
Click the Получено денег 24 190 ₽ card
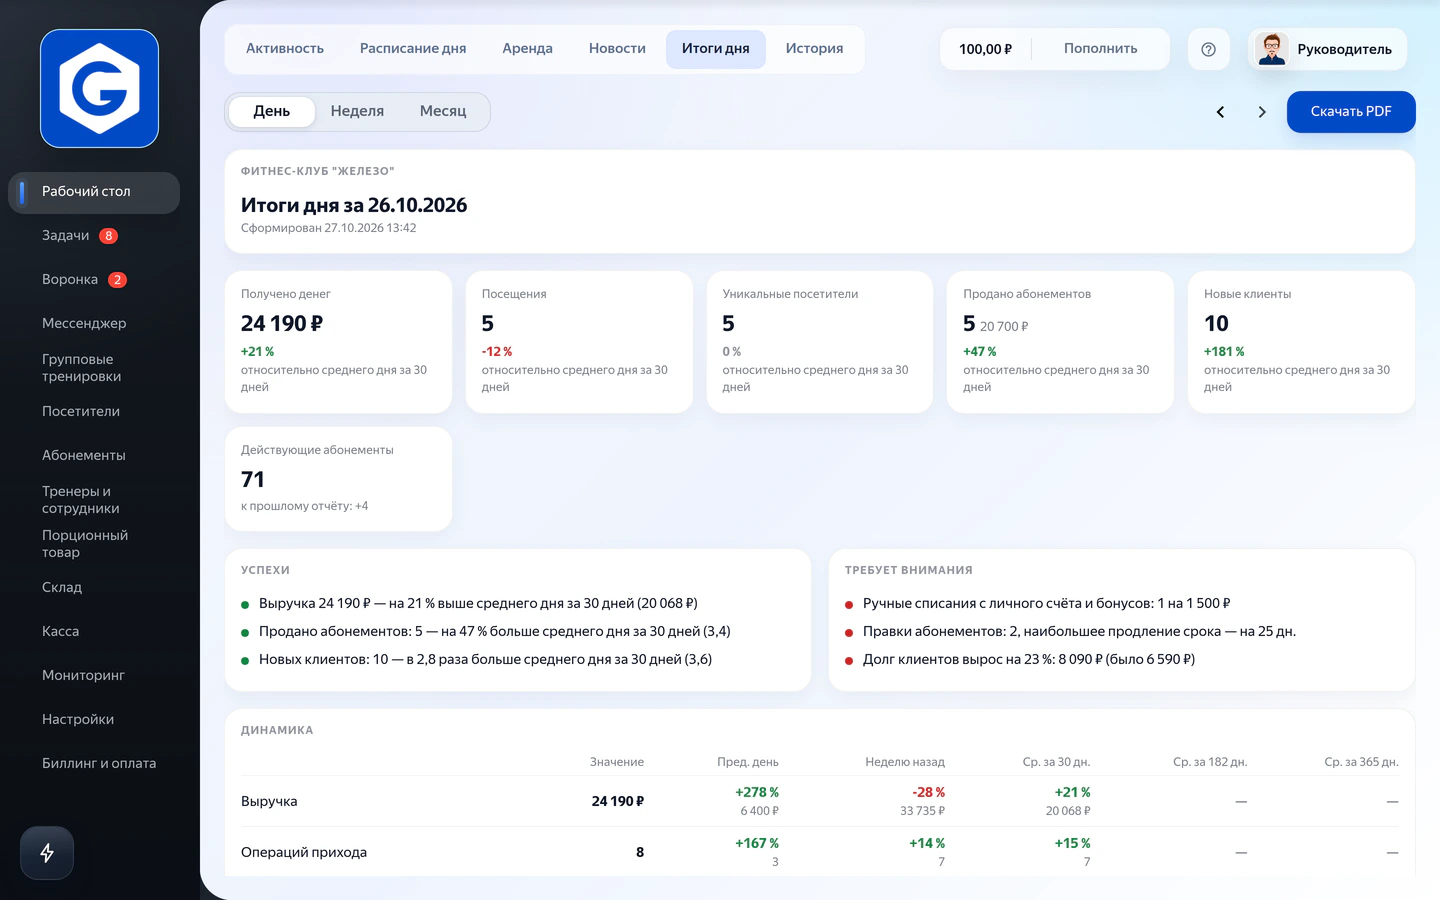coord(338,342)
